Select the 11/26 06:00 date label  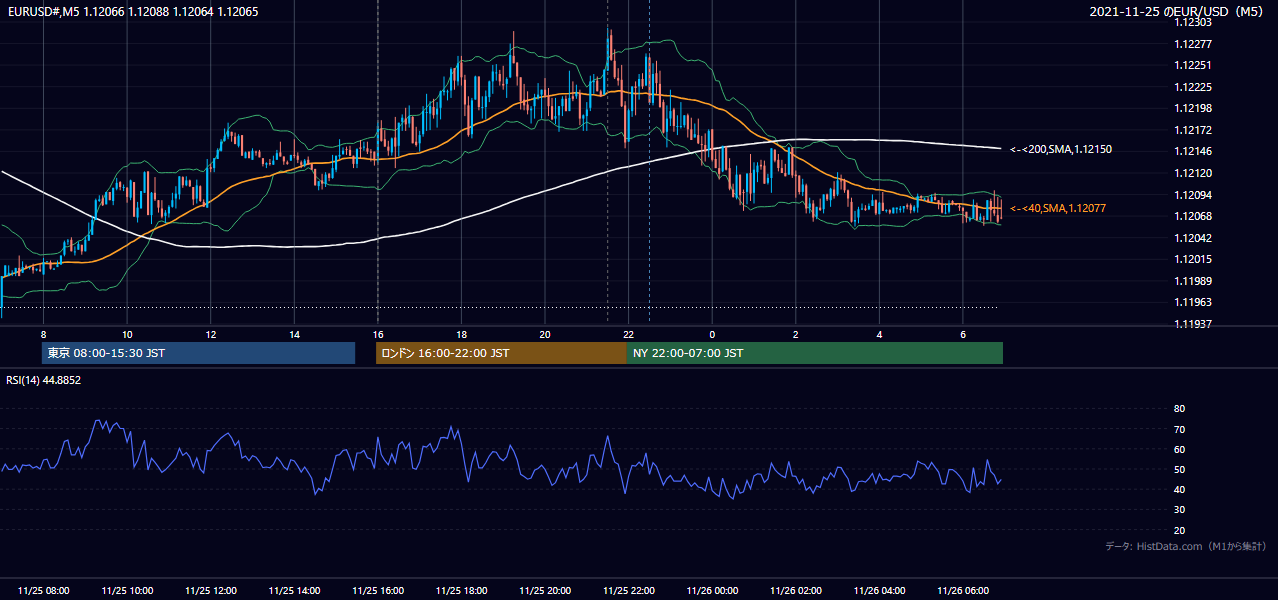click(x=962, y=591)
